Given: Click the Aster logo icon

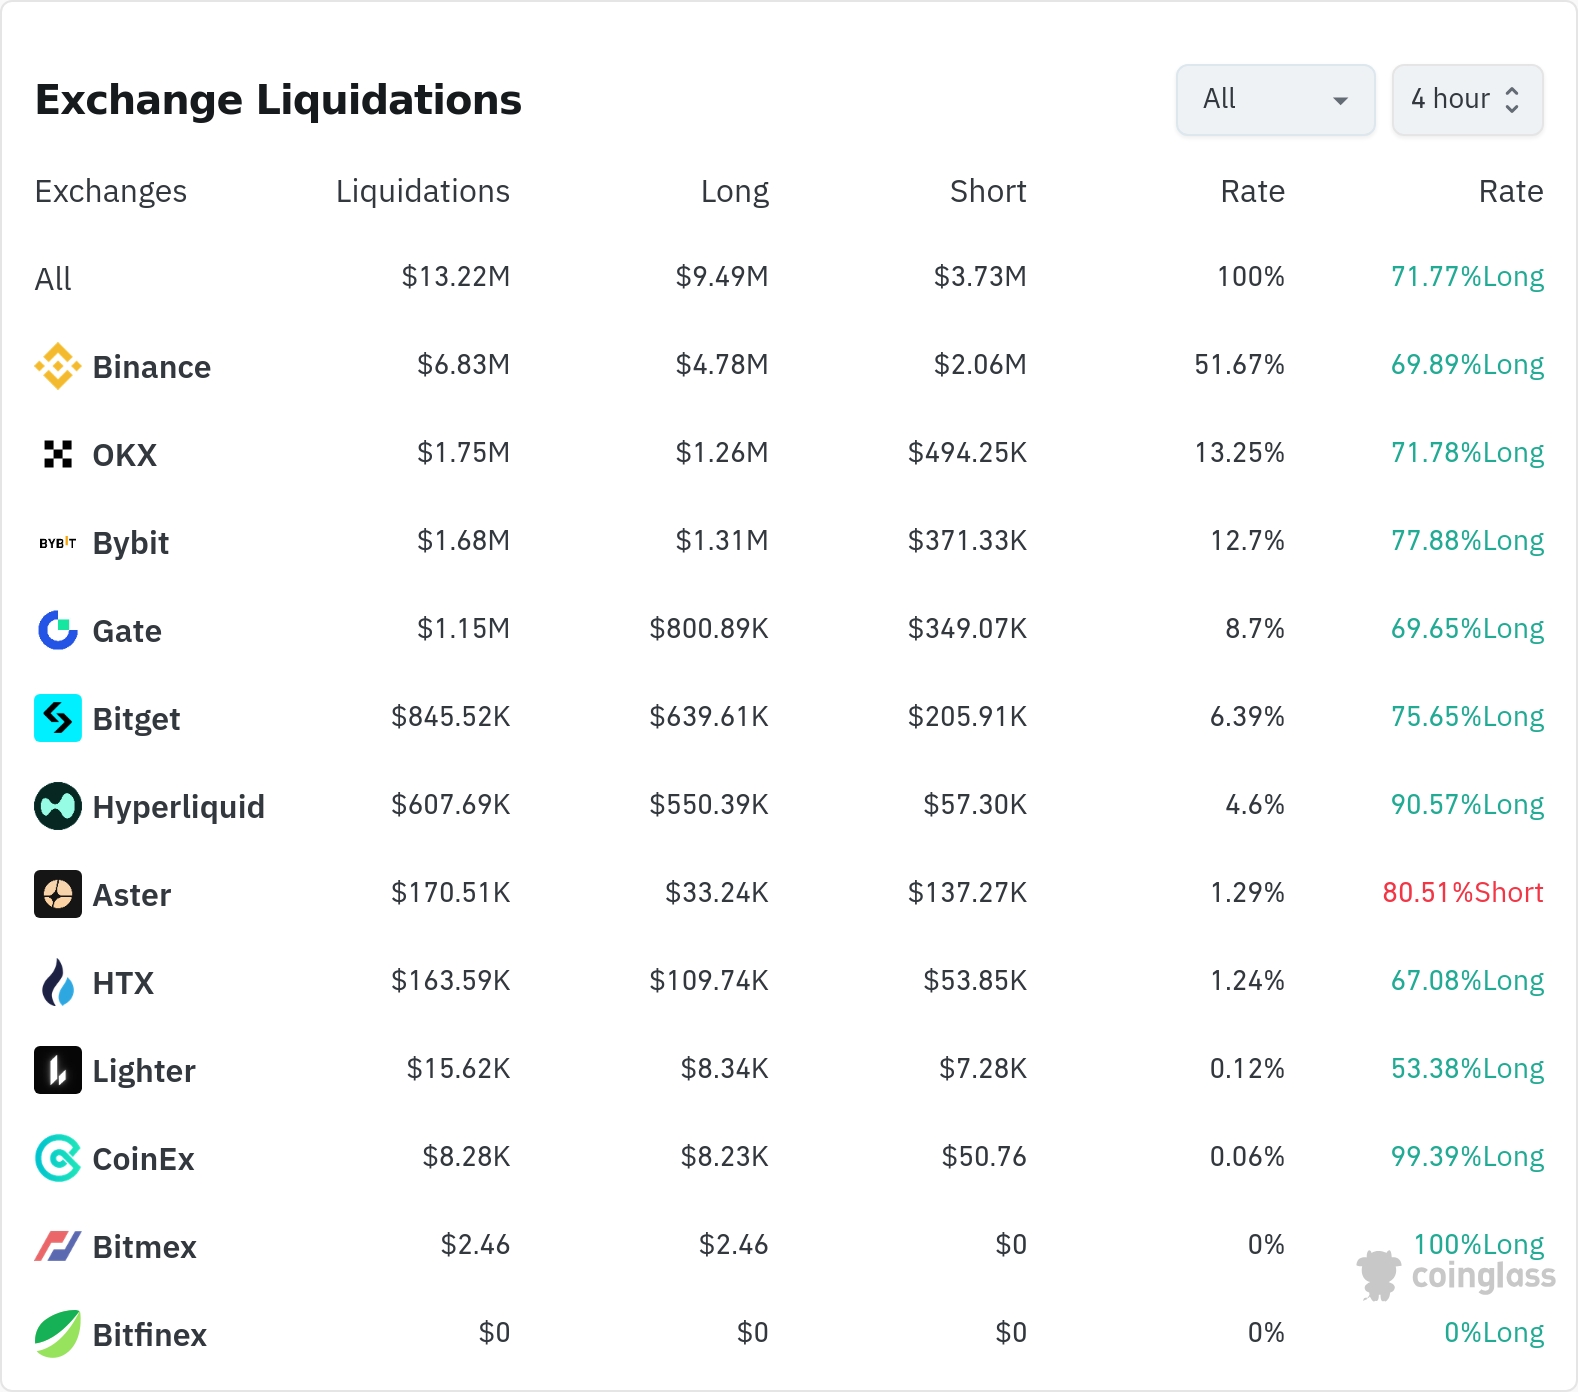Looking at the screenshot, I should coord(58,895).
